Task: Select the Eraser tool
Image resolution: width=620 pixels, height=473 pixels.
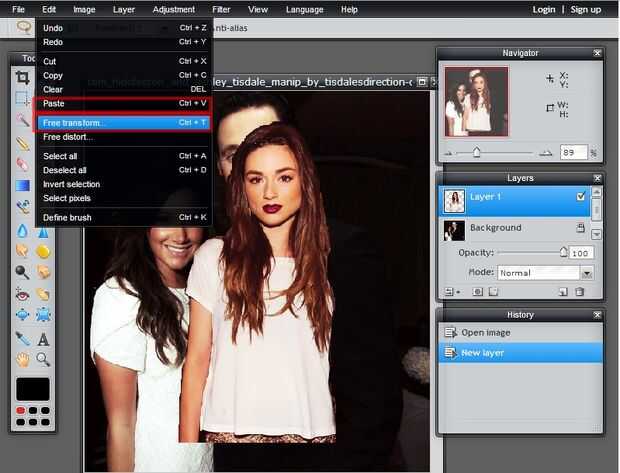Action: point(23,164)
